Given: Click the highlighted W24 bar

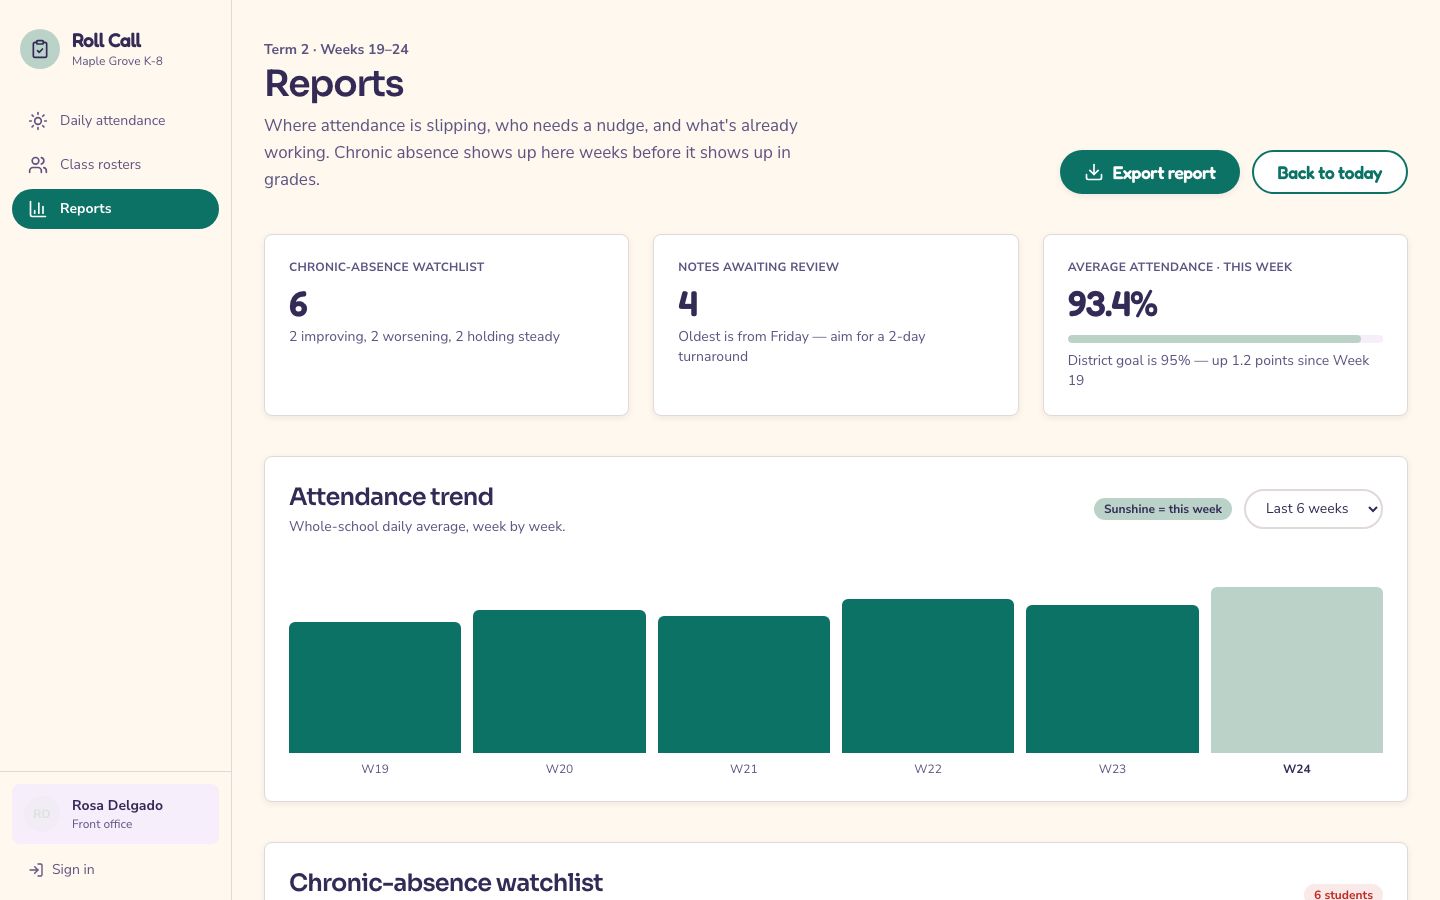Looking at the screenshot, I should coord(1297,670).
